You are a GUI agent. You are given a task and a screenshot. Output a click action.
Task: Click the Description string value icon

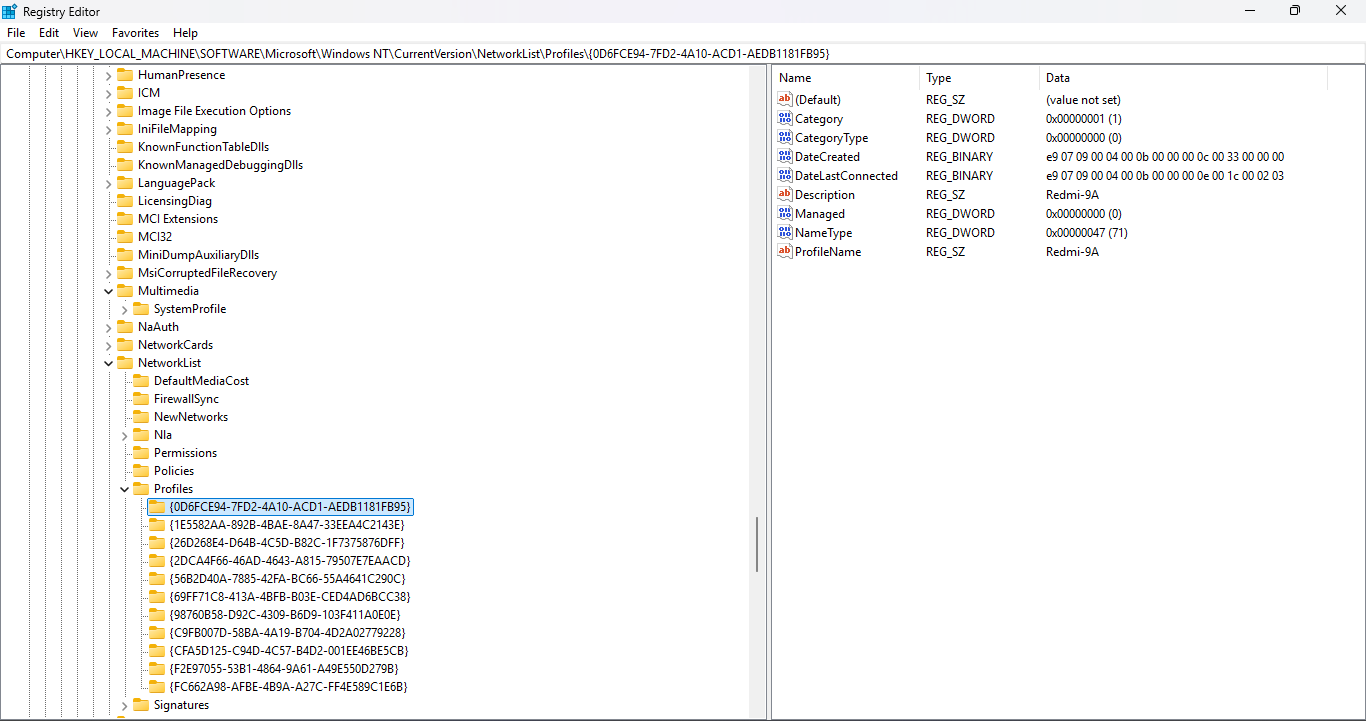[785, 195]
